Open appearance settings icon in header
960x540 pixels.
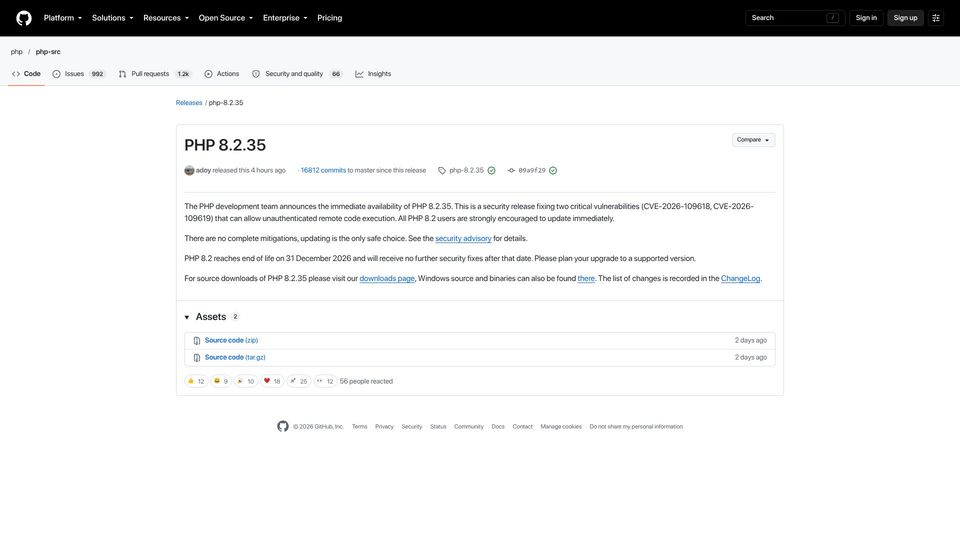point(936,18)
